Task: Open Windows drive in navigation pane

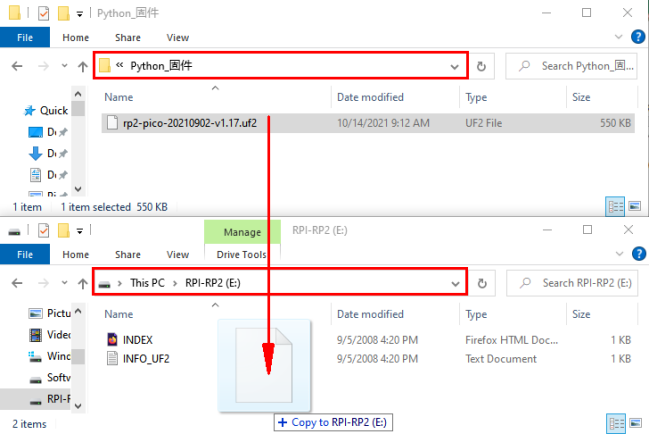Action: click(x=50, y=356)
